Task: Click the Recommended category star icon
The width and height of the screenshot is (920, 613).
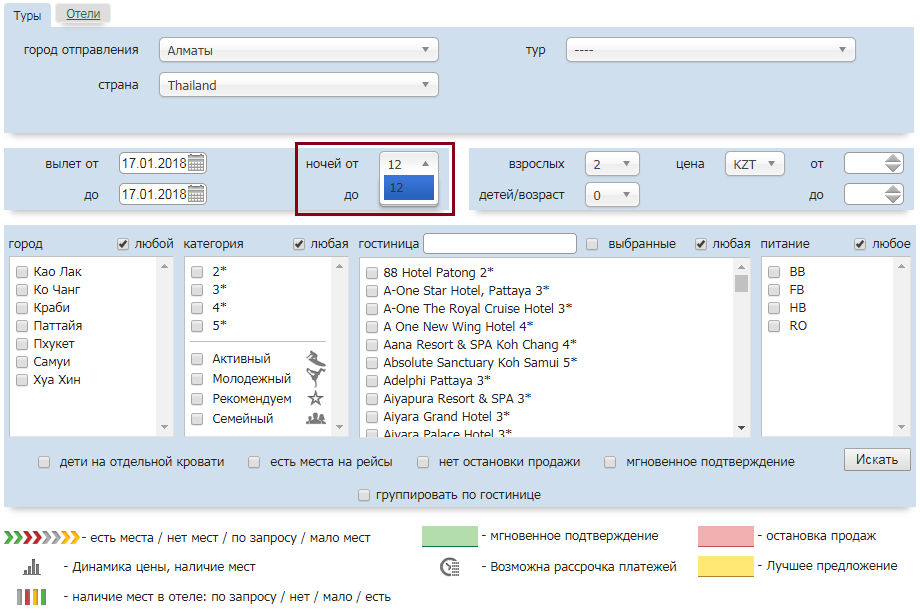Action: coord(316,399)
